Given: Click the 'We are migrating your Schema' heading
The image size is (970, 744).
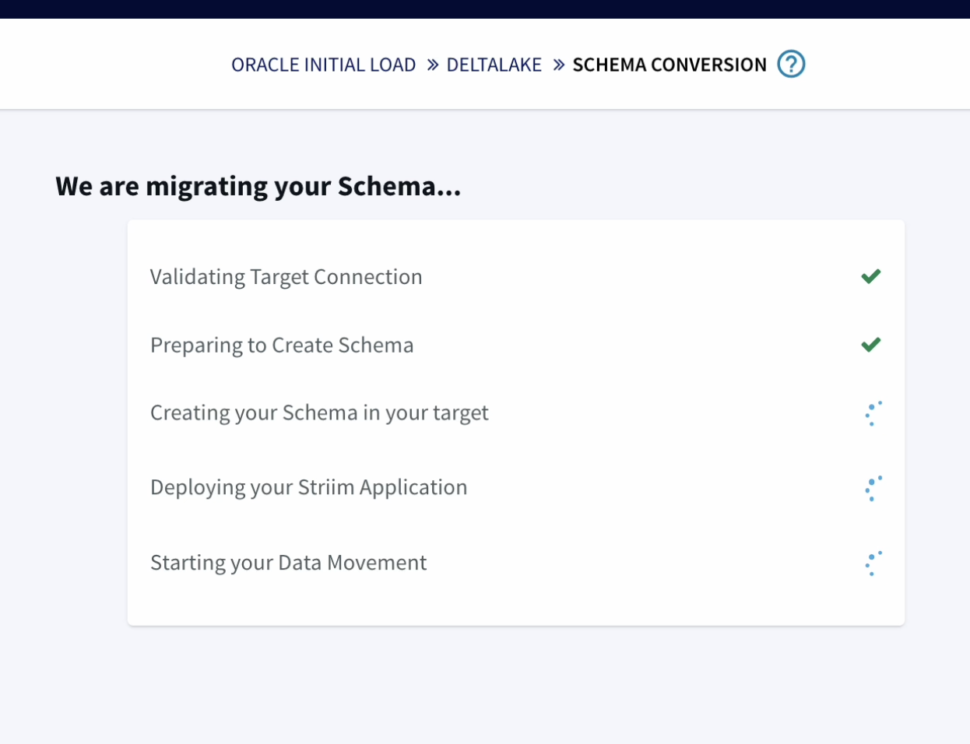Looking at the screenshot, I should (258, 186).
